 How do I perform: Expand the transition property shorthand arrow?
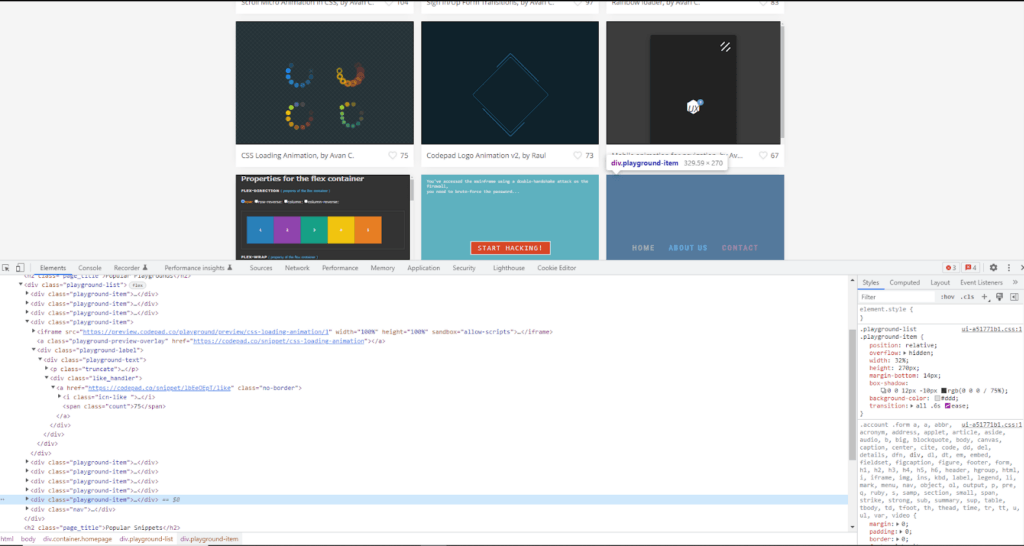click(x=912, y=406)
